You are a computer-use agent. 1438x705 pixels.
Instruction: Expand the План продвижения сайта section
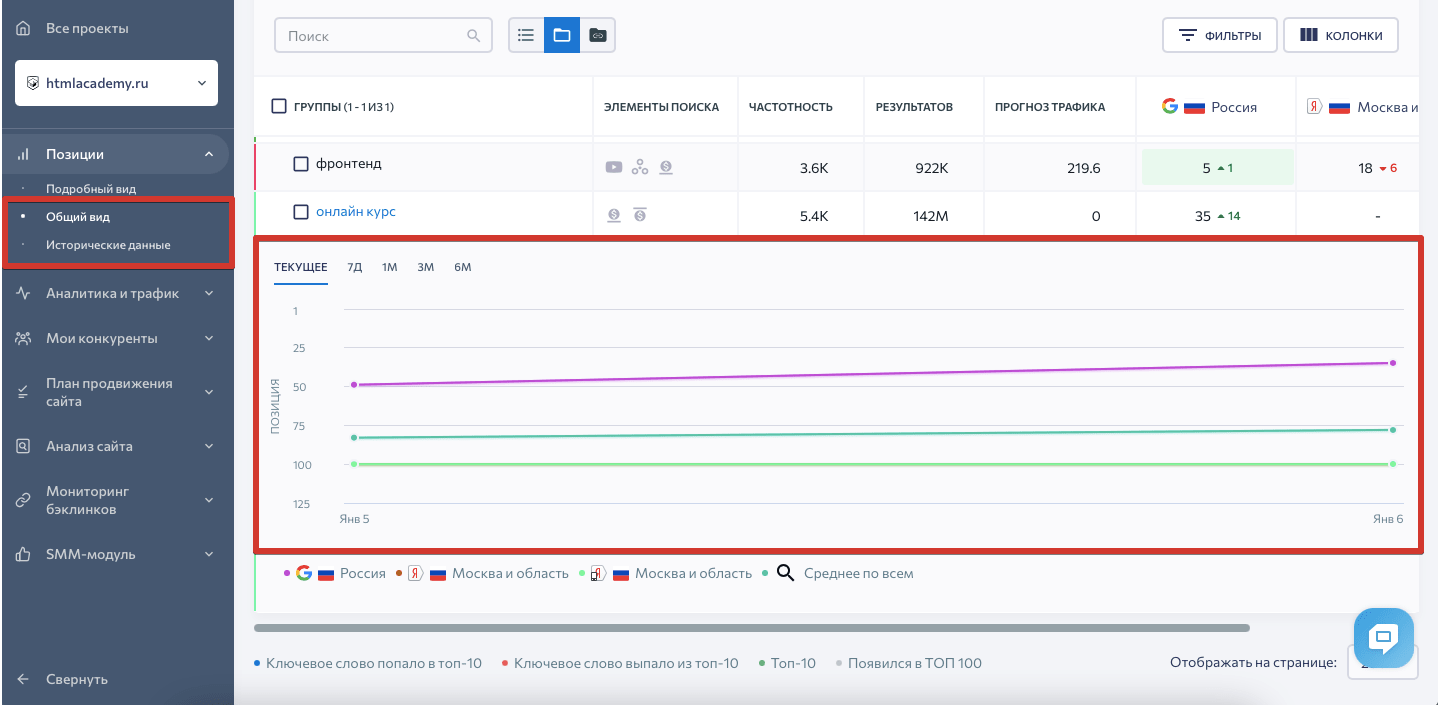point(209,392)
